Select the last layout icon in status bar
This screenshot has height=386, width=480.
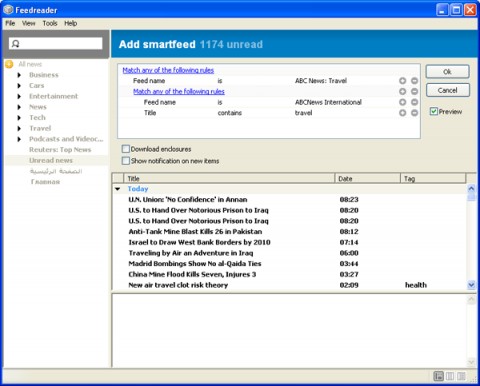[x=462, y=376]
